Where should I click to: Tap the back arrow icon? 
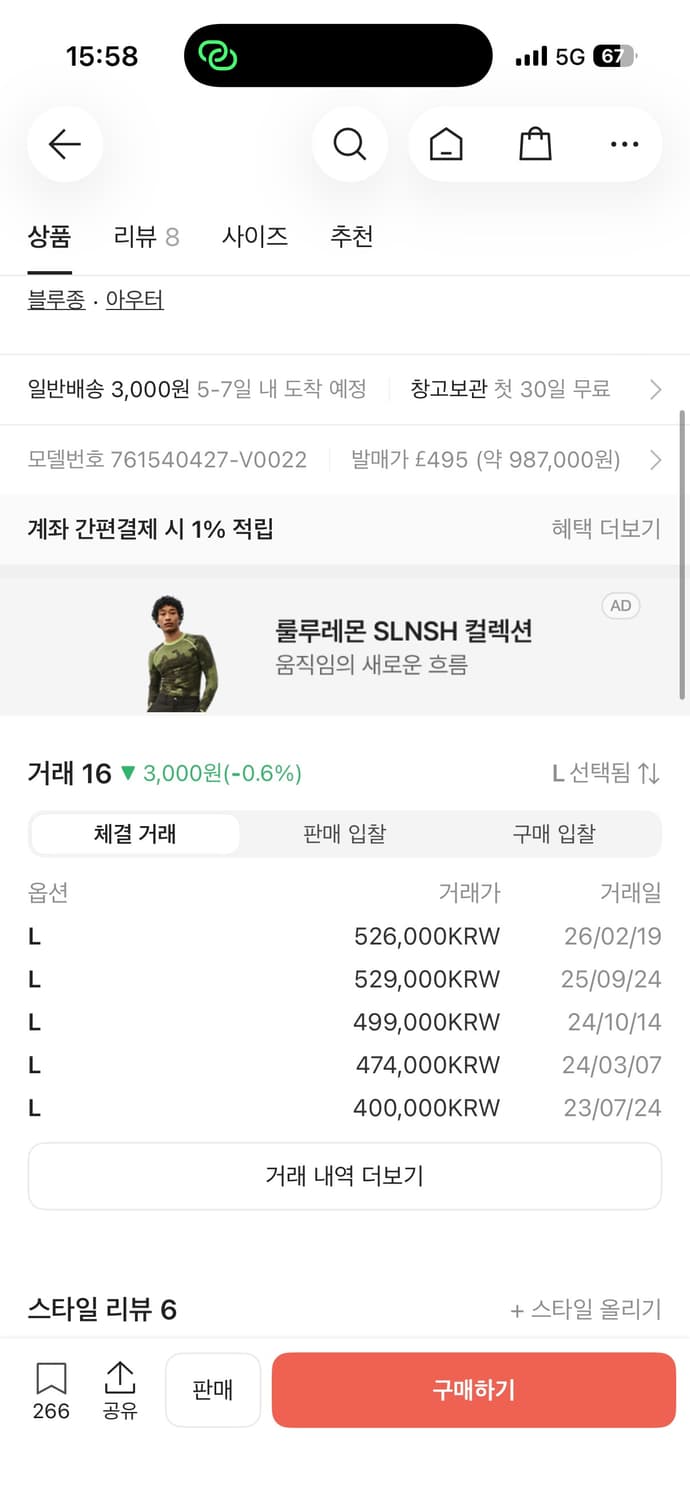pos(64,144)
